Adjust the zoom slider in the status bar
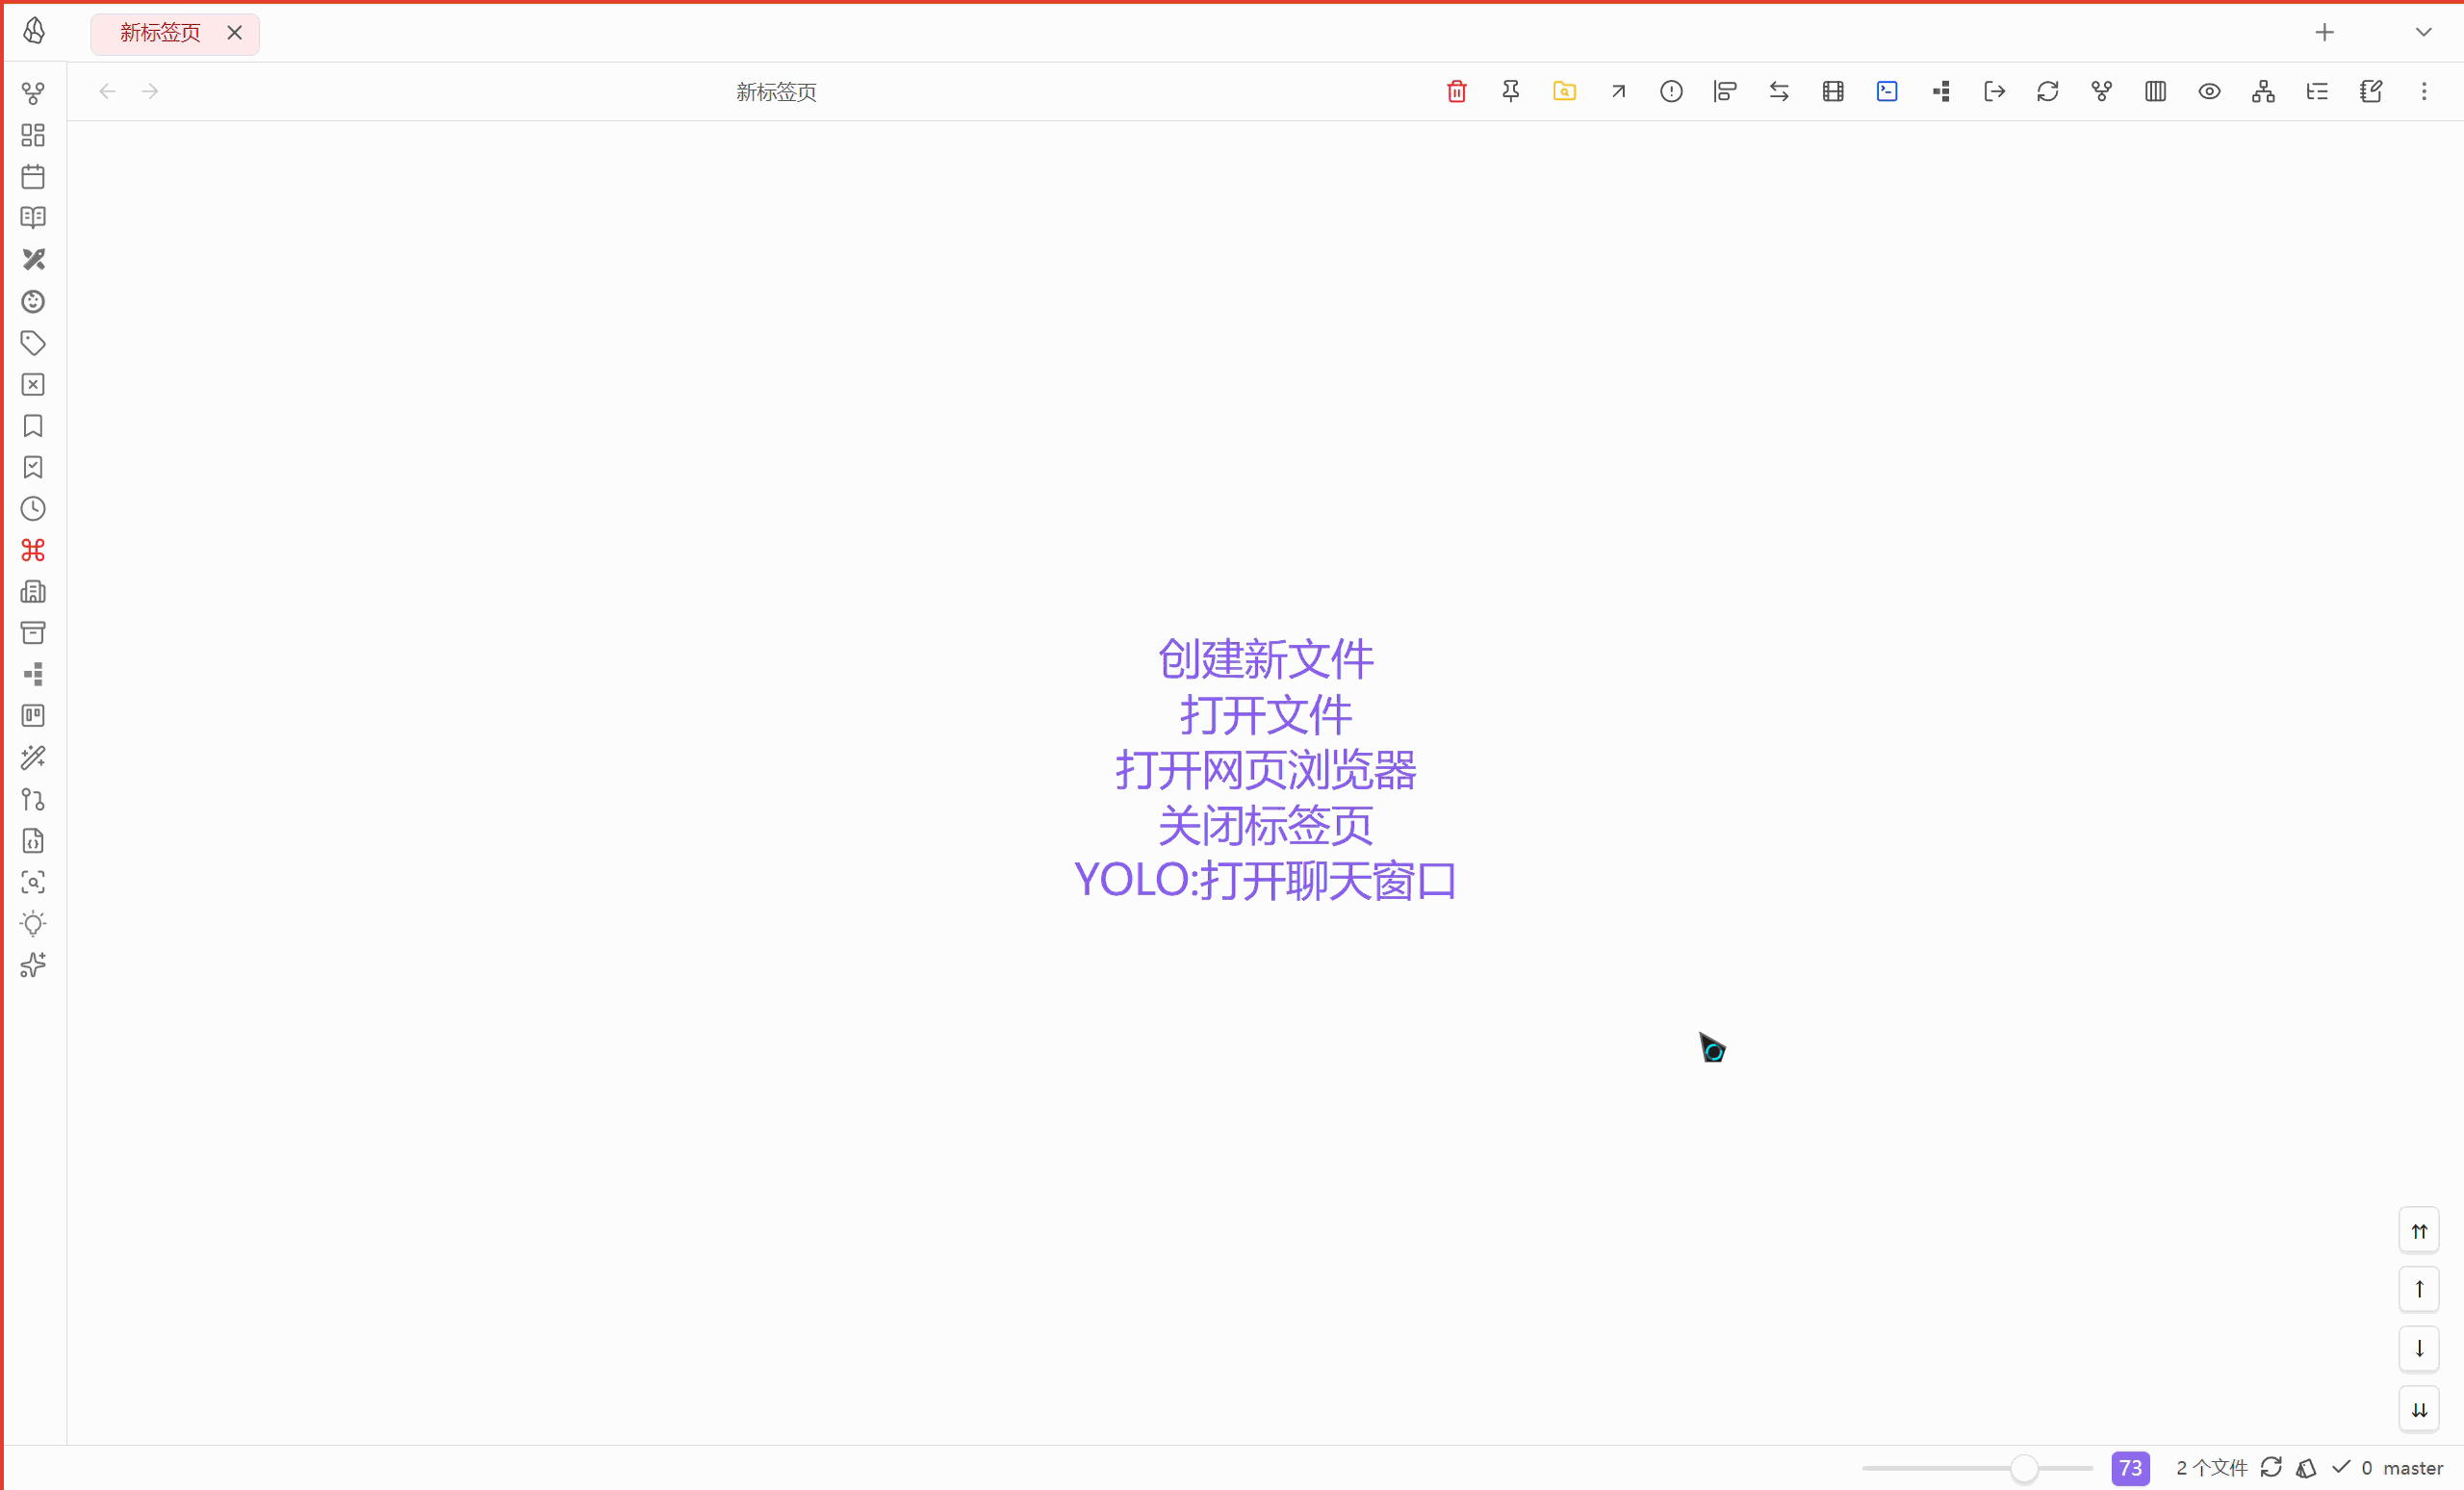 2025,1468
